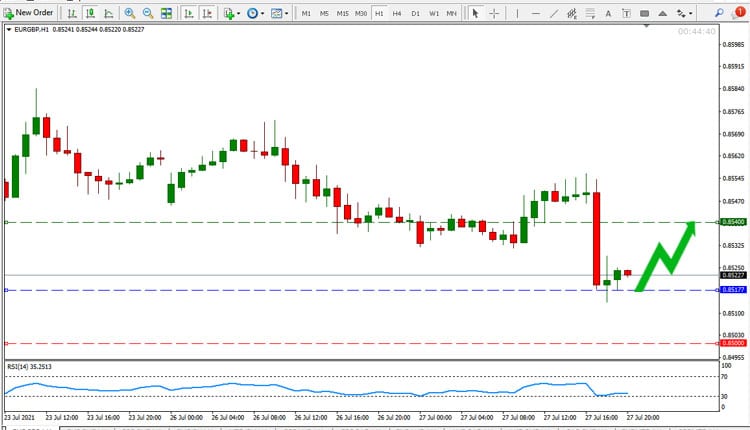The width and height of the screenshot is (750, 430).
Task: Click the green 0.85400 price level marker
Action: pyautogui.click(x=733, y=222)
